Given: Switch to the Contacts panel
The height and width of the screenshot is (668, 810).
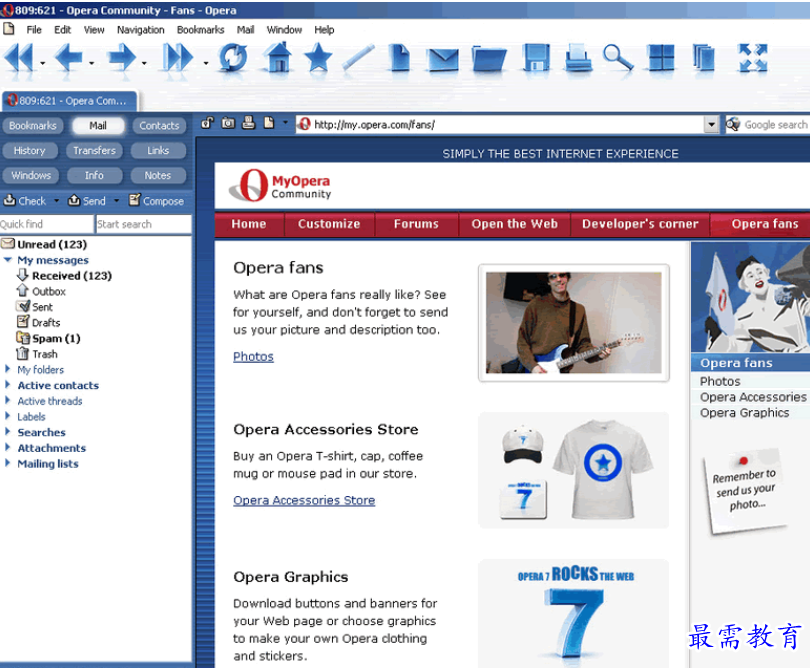Looking at the screenshot, I should pos(159,126).
